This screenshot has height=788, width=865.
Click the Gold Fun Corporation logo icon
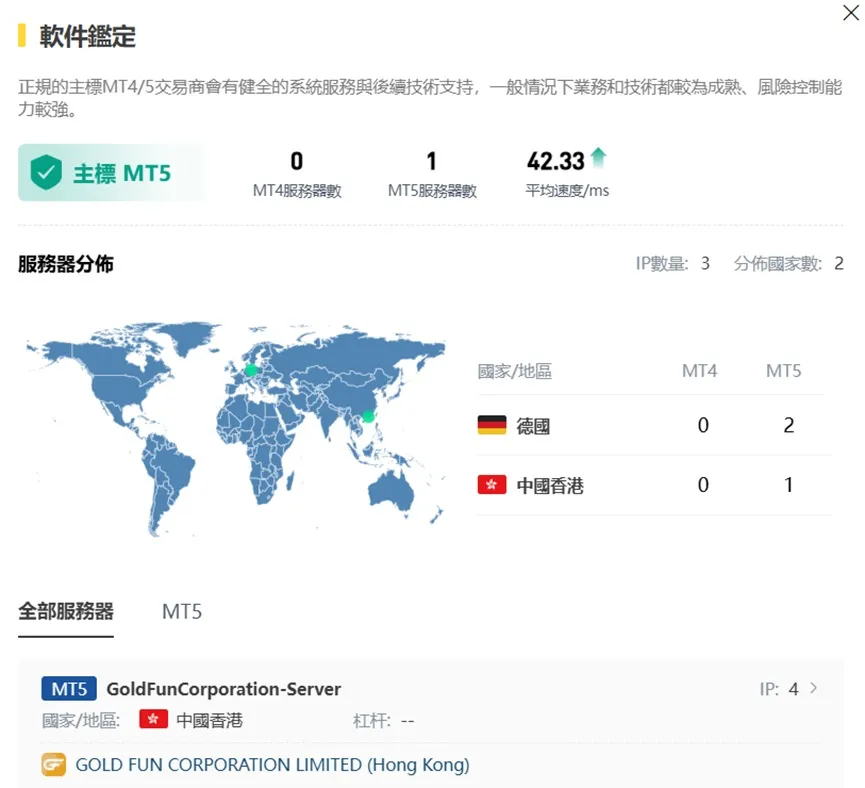pyautogui.click(x=54, y=765)
